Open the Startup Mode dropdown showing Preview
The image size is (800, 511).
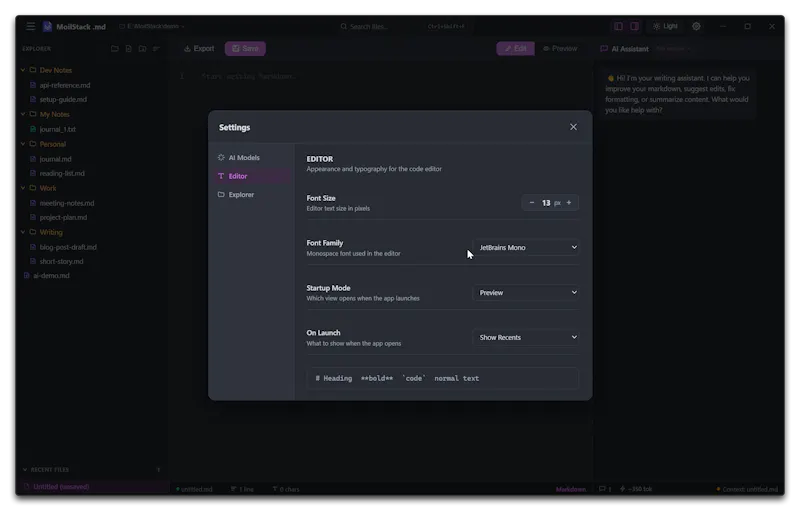click(x=526, y=293)
